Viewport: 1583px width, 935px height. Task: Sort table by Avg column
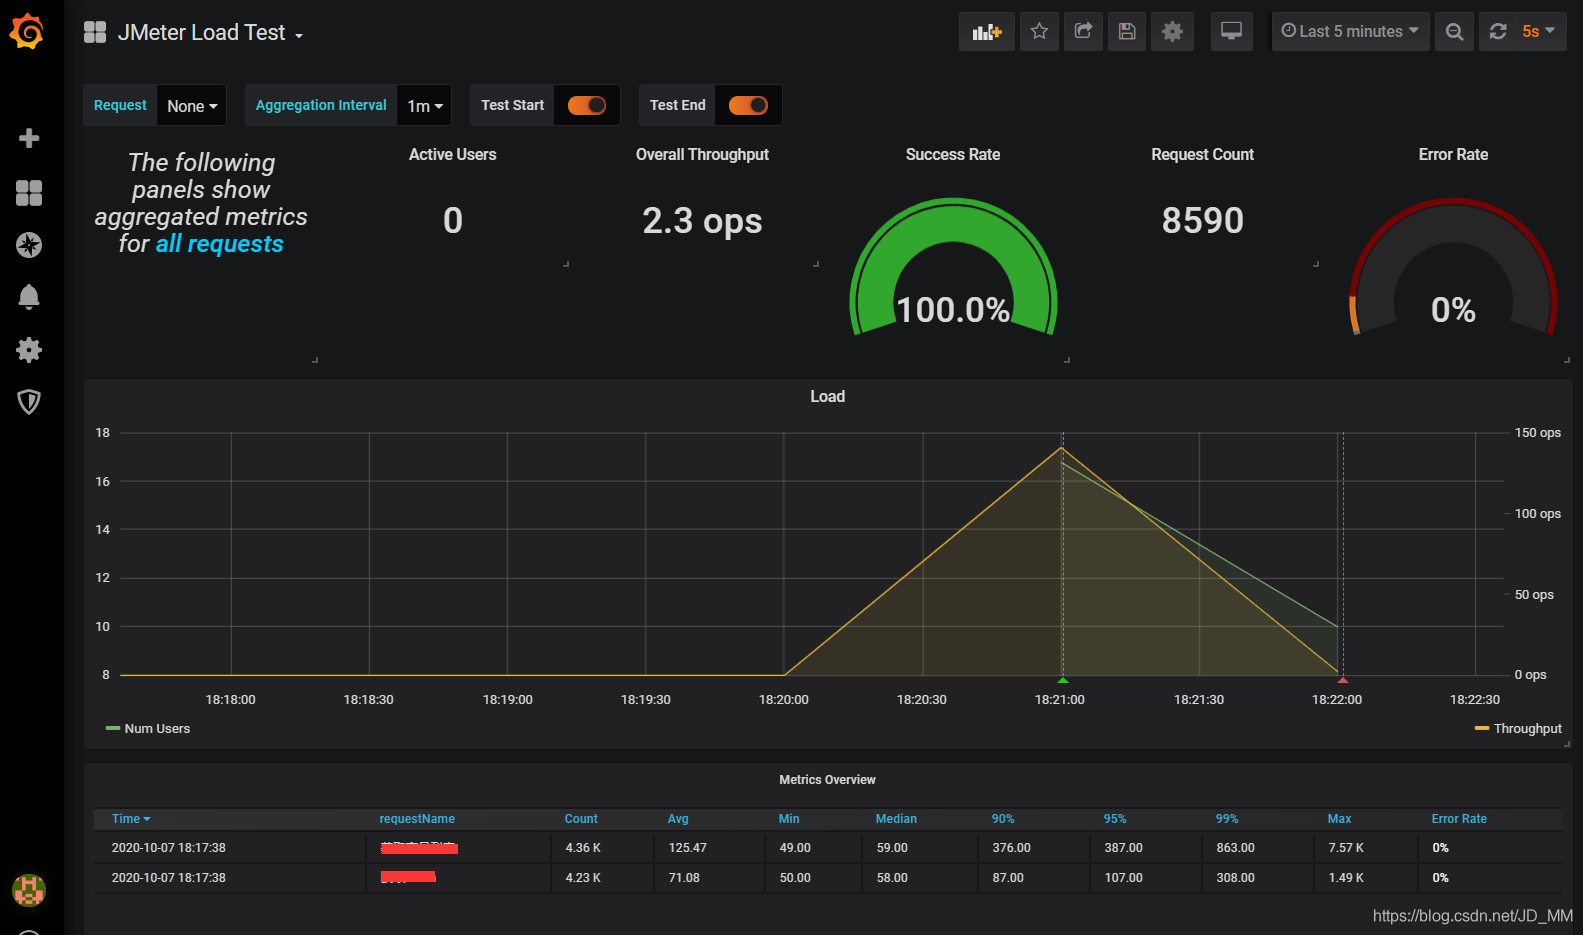[x=678, y=819]
